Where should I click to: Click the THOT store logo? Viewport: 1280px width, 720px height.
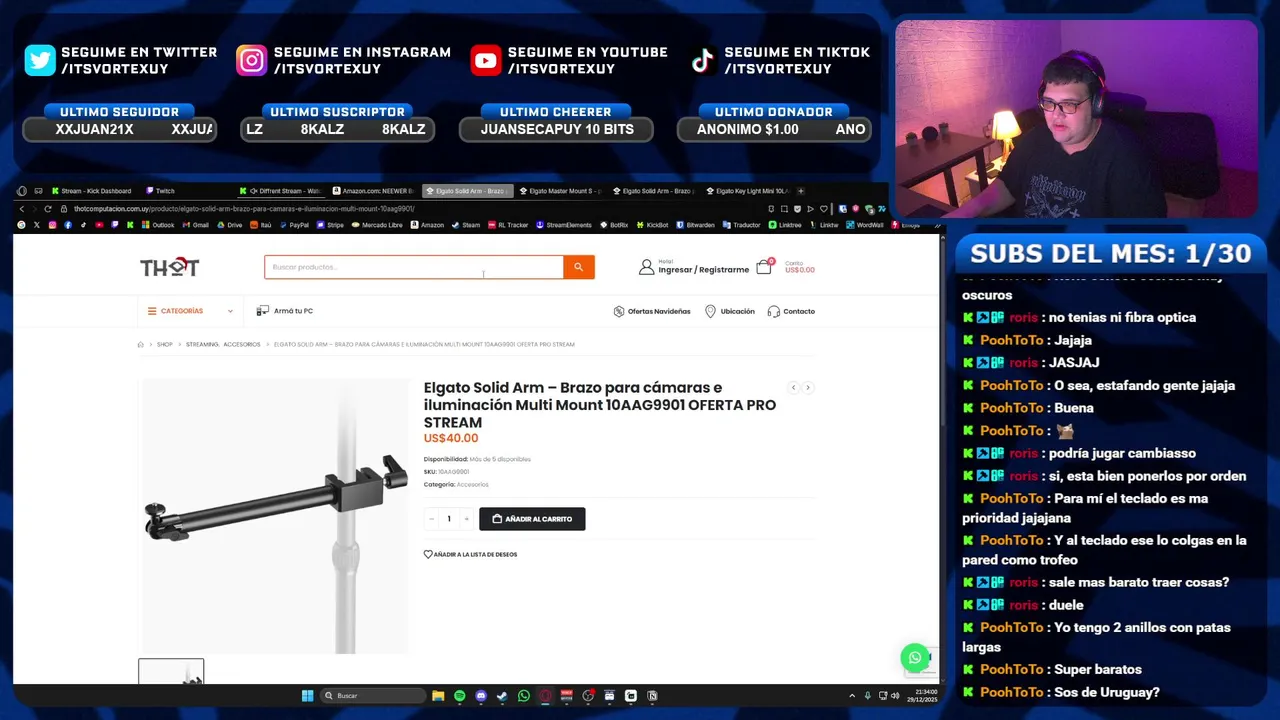point(169,267)
